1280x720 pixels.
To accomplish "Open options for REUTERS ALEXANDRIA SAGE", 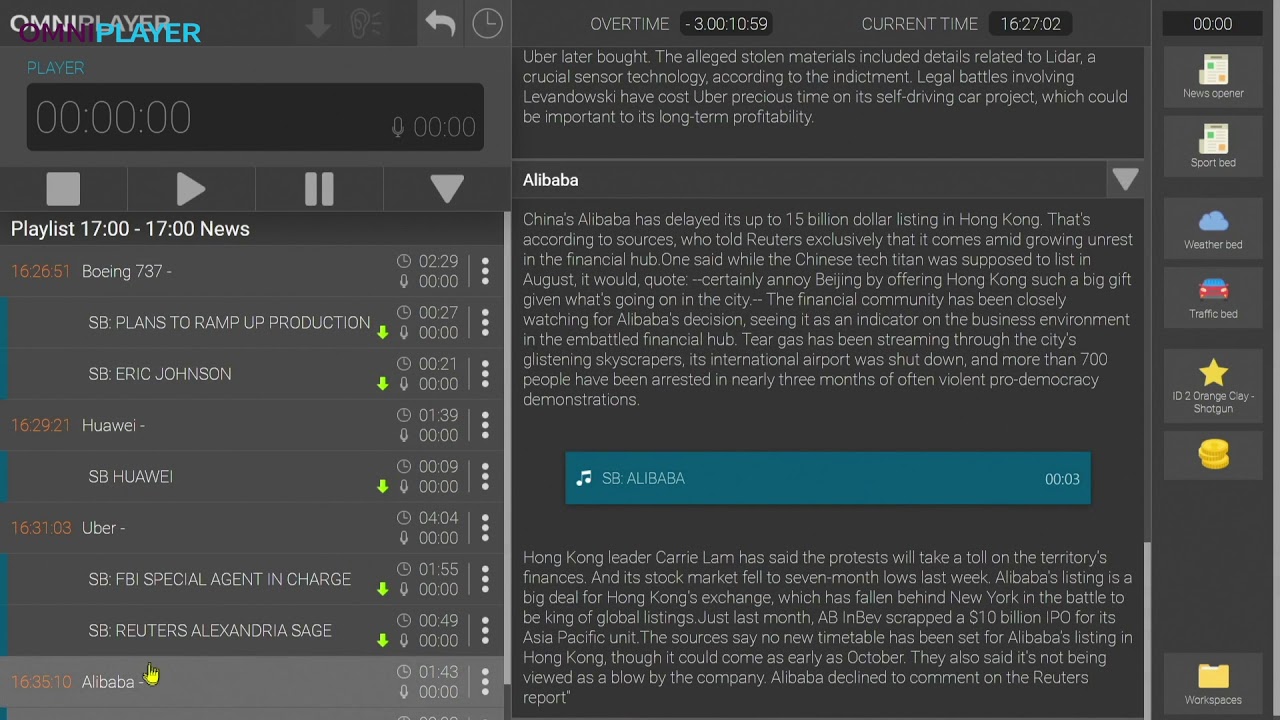I will click(485, 630).
